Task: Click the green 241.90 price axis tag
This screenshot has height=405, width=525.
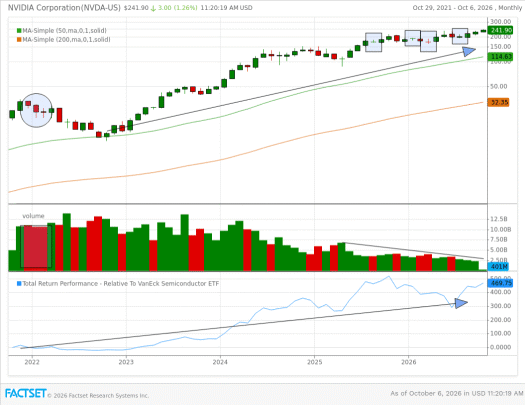Action: point(500,30)
